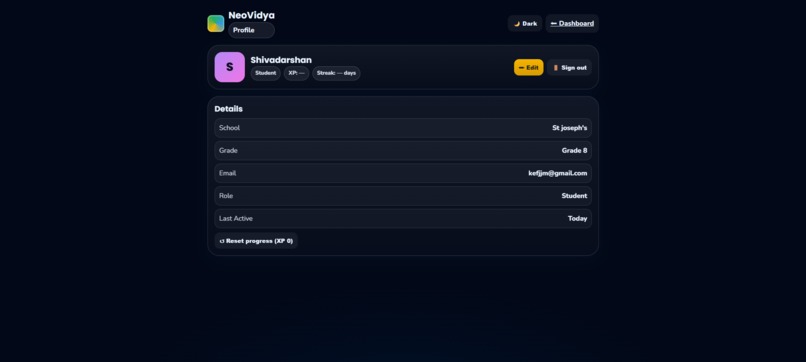Click the yellow Edit button
The image size is (806, 362).
528,67
